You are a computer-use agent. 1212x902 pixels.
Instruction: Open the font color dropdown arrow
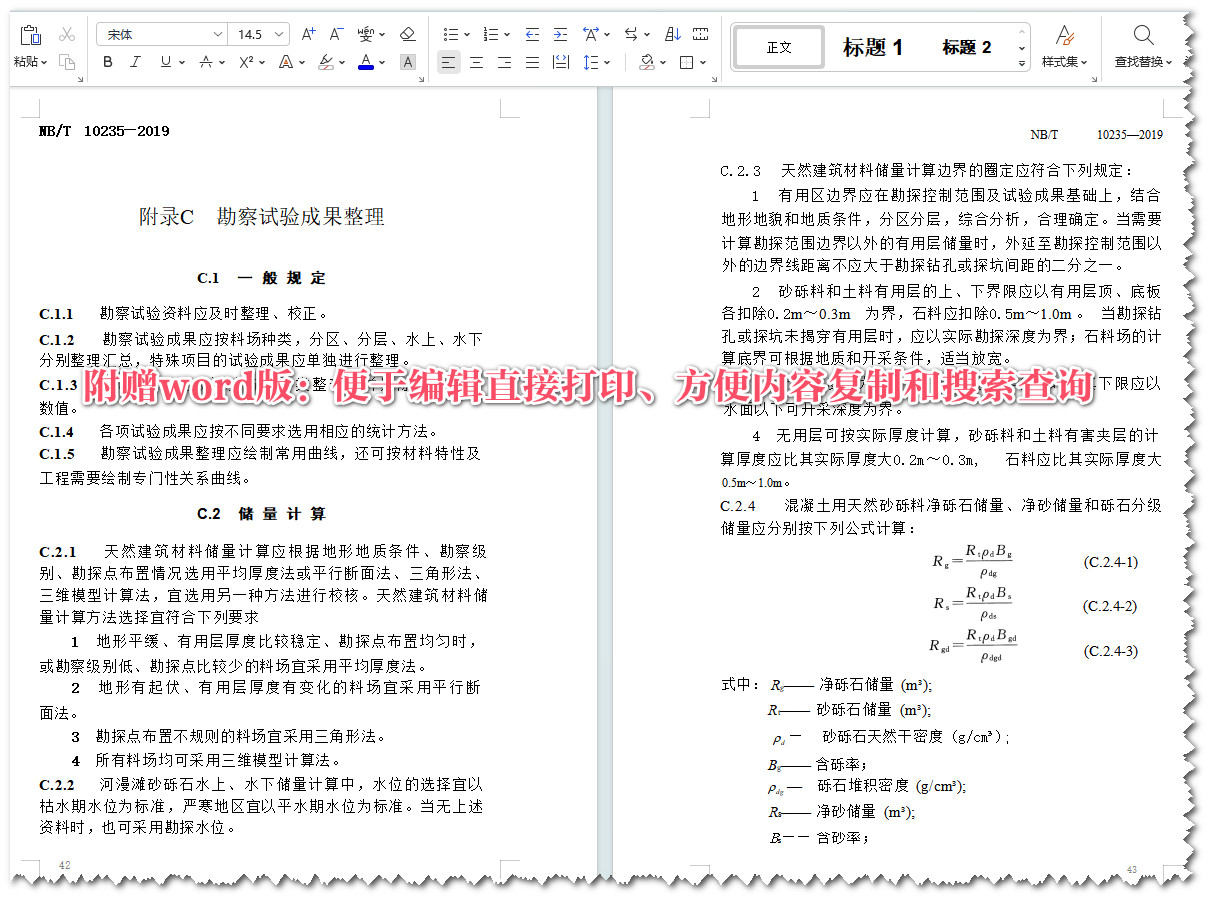pos(381,62)
